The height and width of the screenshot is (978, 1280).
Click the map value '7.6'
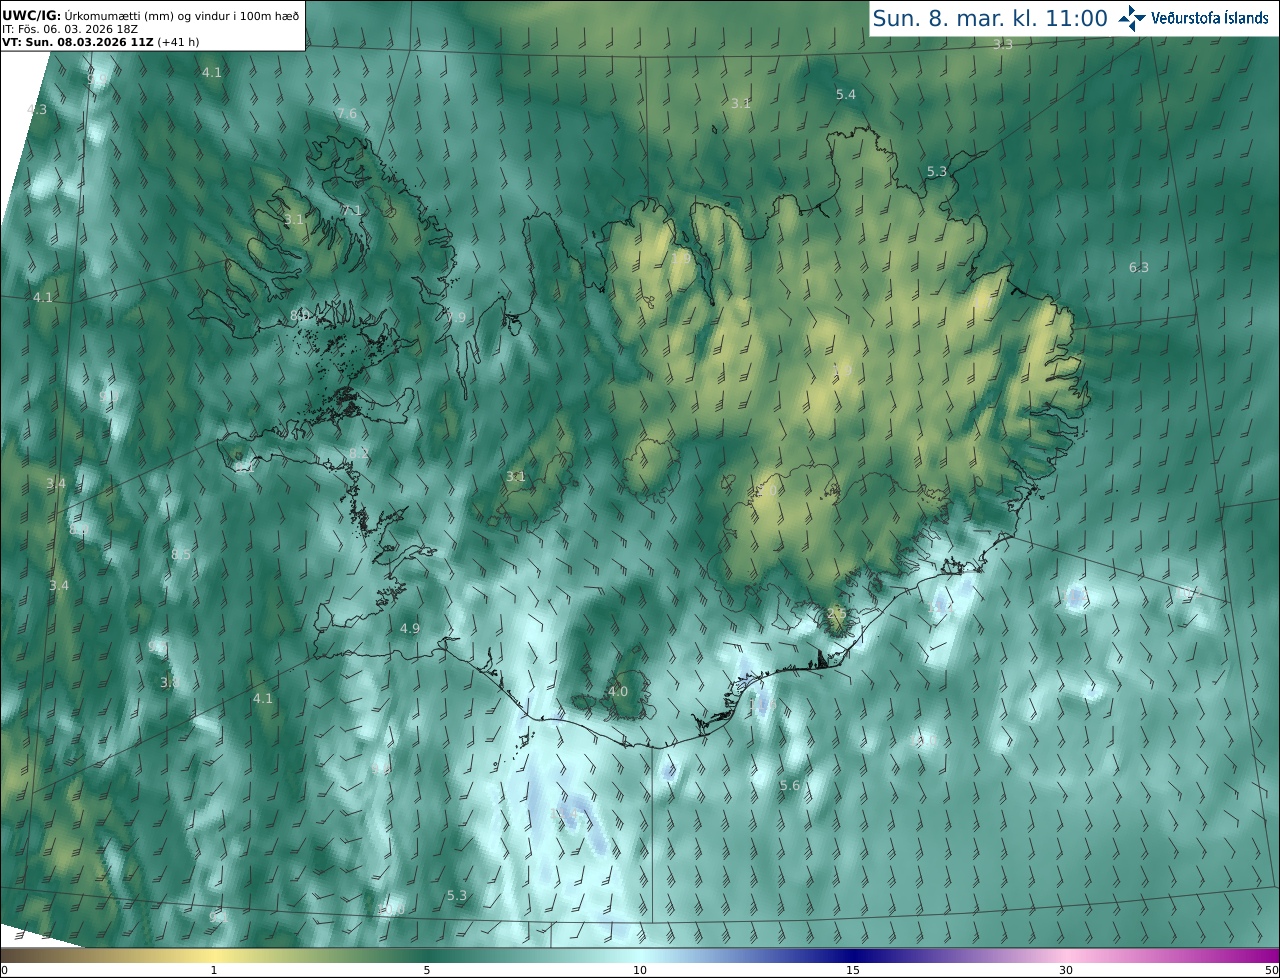(347, 114)
